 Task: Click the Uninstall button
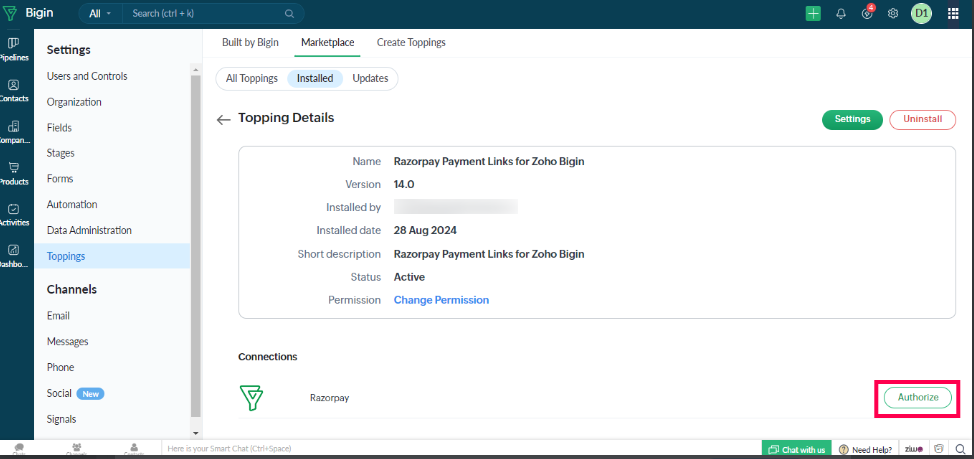pos(922,119)
